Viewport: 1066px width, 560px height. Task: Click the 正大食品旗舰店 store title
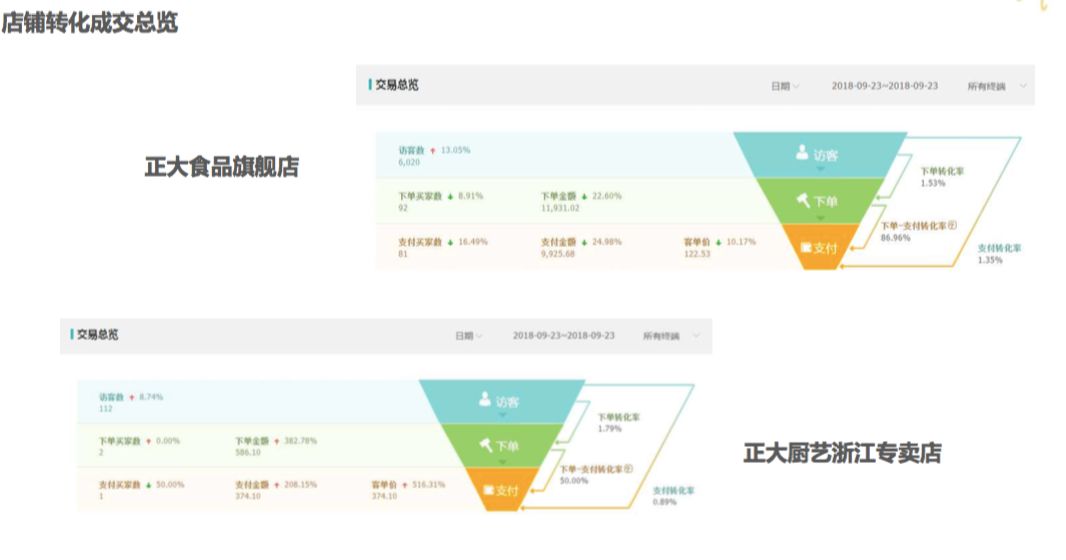(x=222, y=167)
